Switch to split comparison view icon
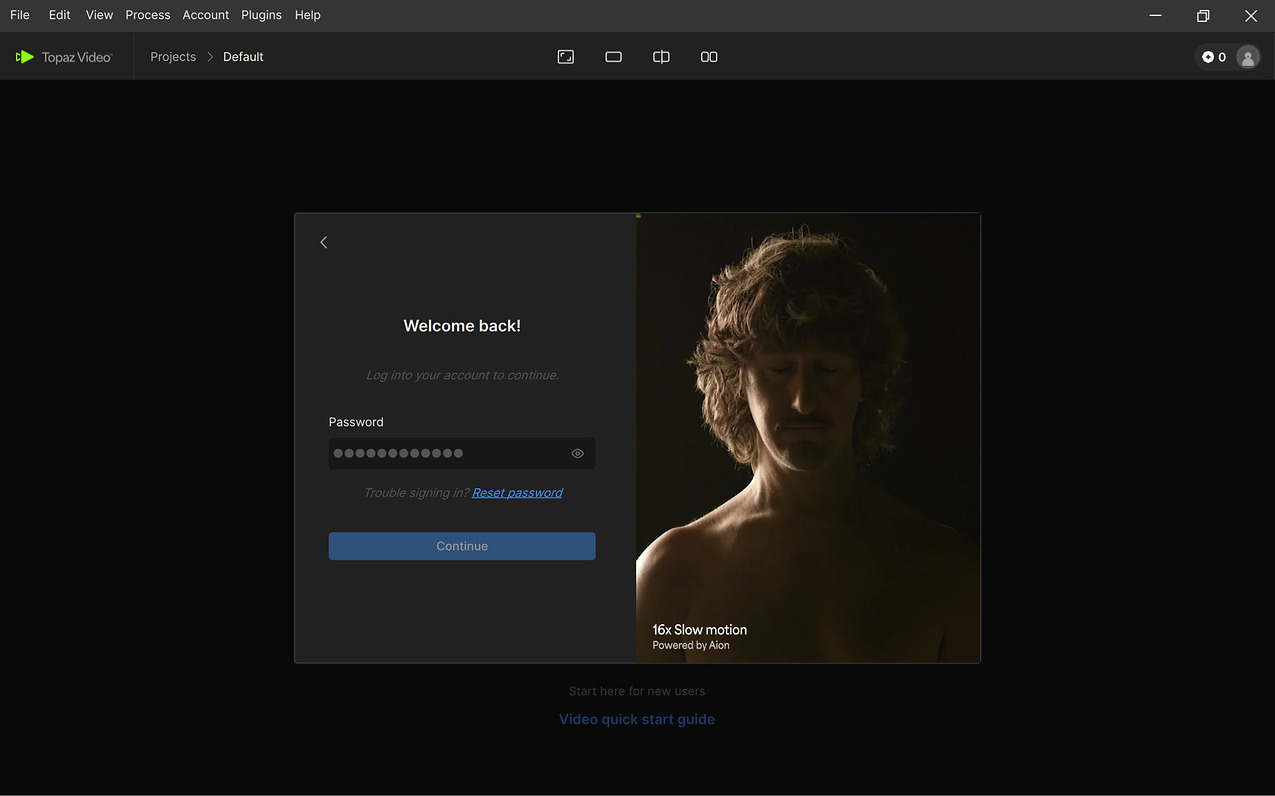This screenshot has width=1275, height=796. coord(661,57)
